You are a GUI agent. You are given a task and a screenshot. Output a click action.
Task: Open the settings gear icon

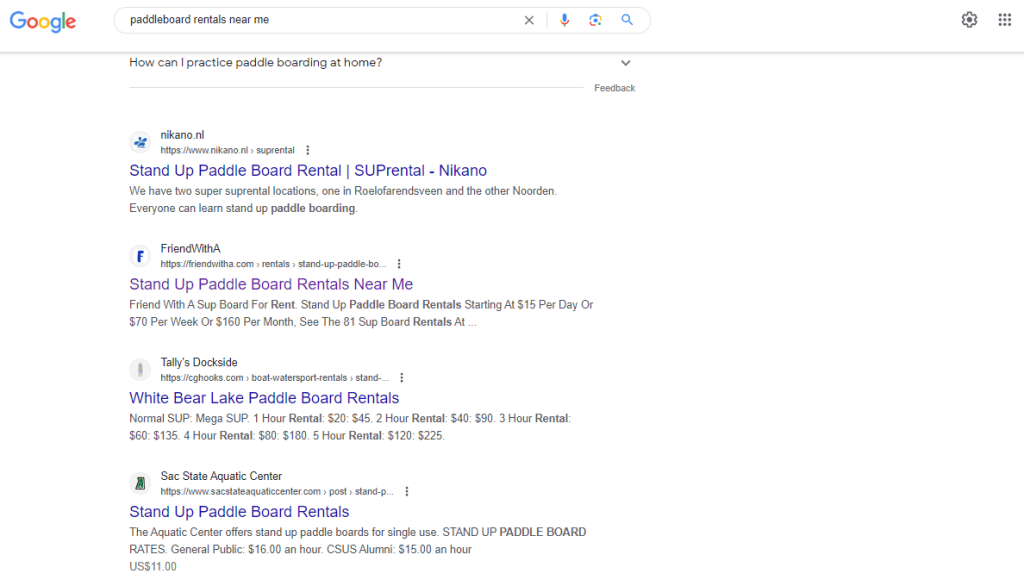pyautogui.click(x=969, y=20)
